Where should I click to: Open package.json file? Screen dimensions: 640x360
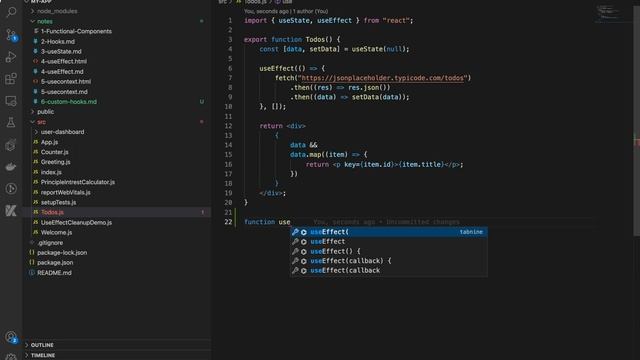click(x=55, y=262)
